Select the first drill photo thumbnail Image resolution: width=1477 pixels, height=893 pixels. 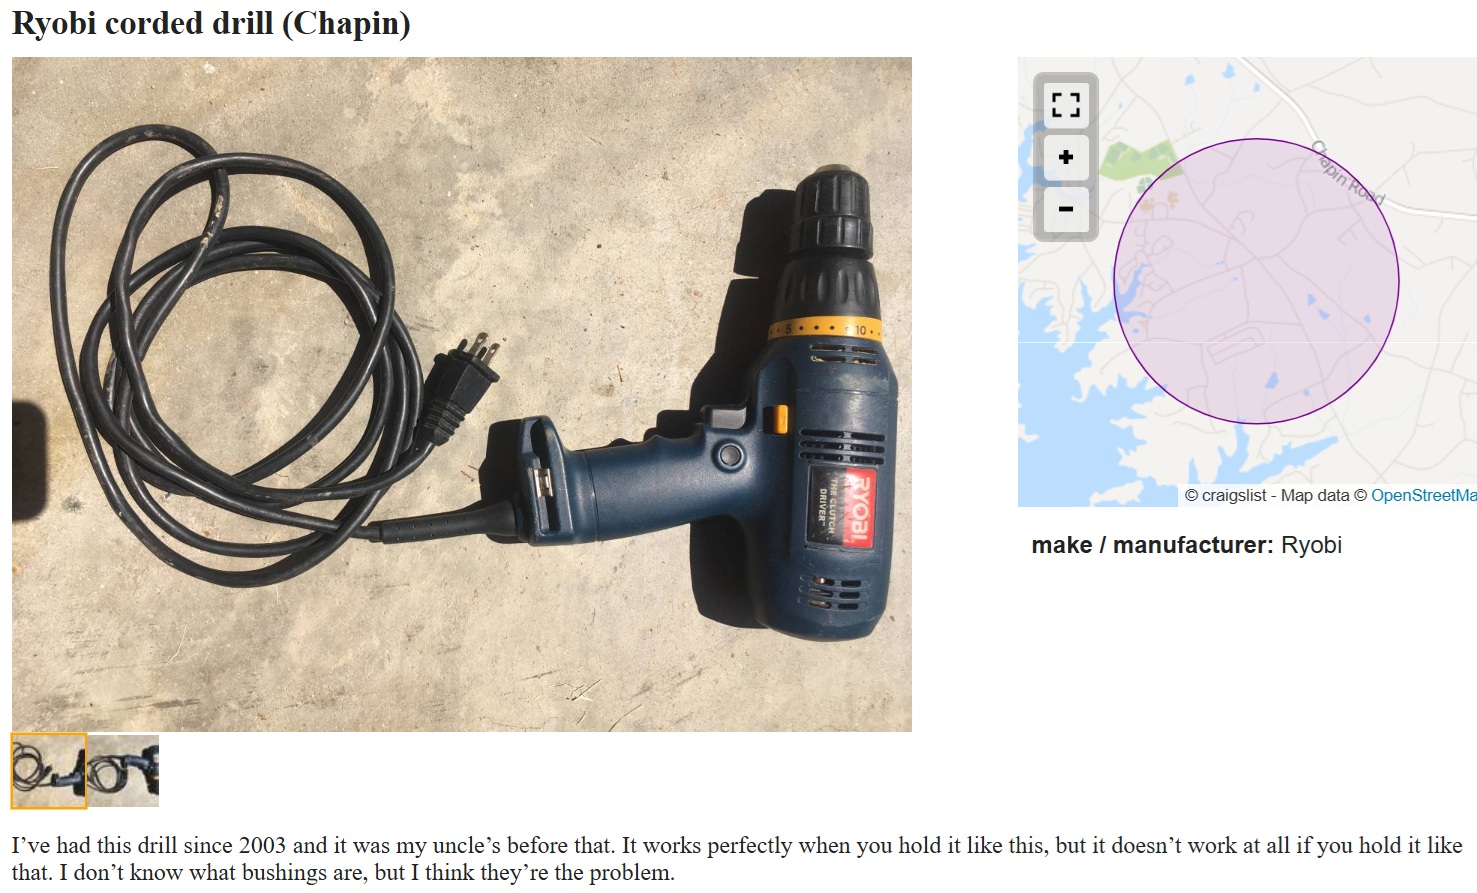(x=49, y=771)
